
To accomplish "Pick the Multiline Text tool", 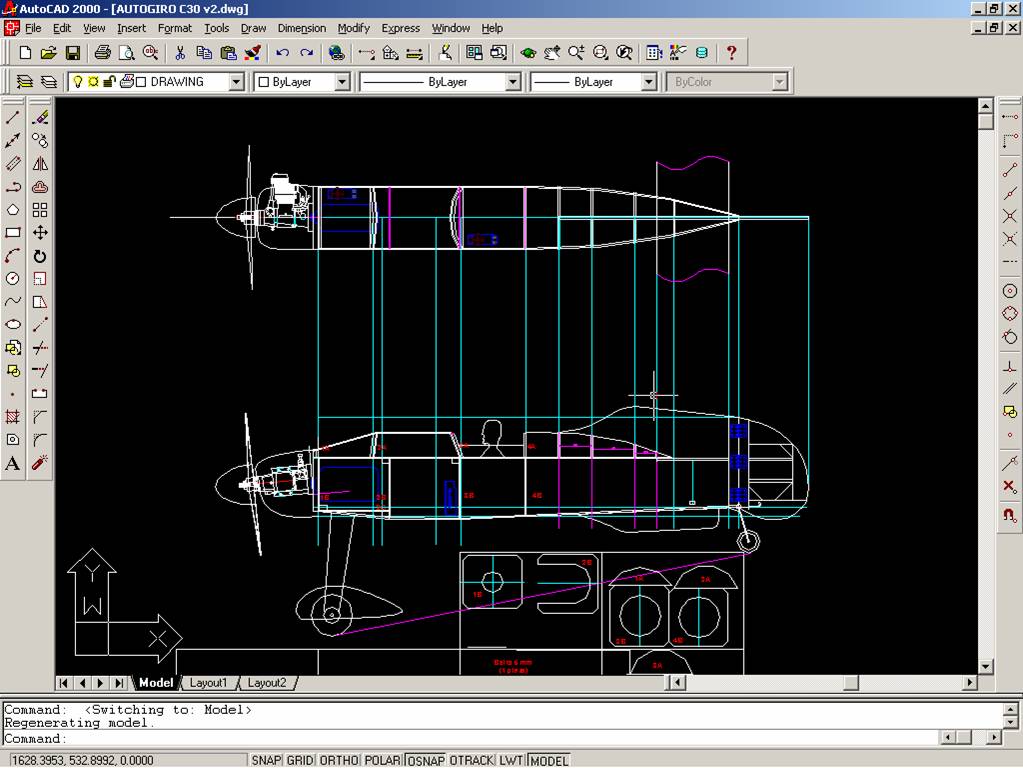I will 13,463.
